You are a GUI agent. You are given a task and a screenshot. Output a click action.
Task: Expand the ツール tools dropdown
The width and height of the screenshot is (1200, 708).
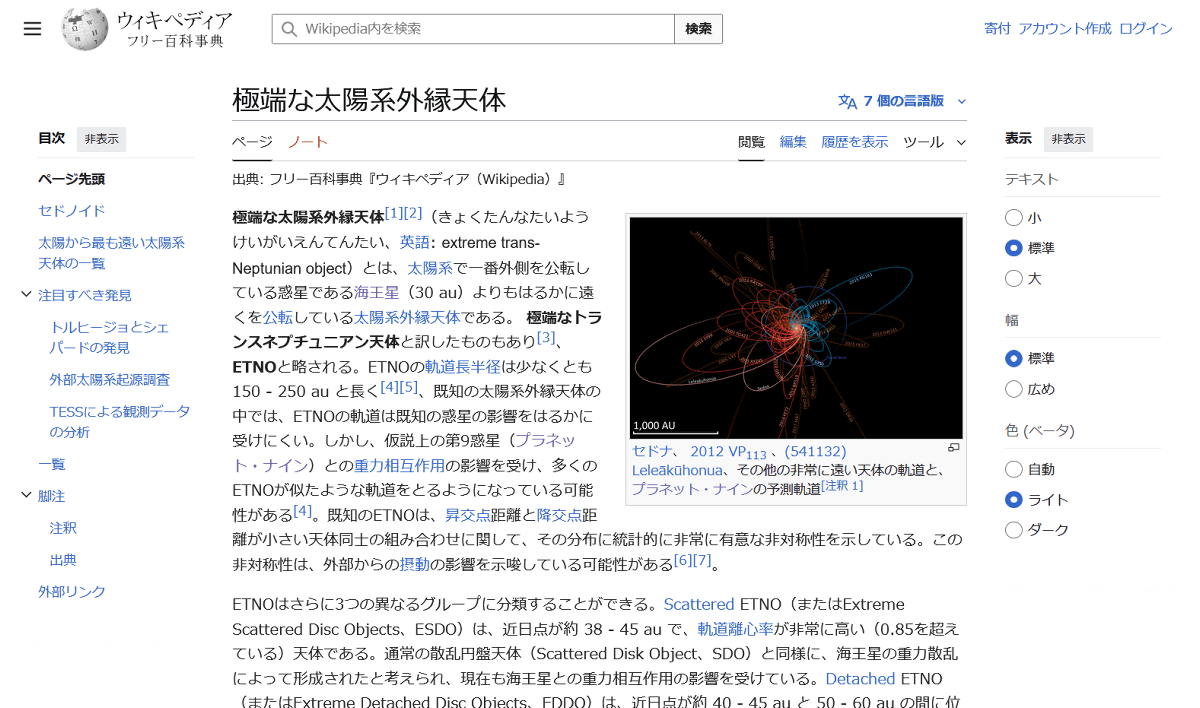(933, 142)
